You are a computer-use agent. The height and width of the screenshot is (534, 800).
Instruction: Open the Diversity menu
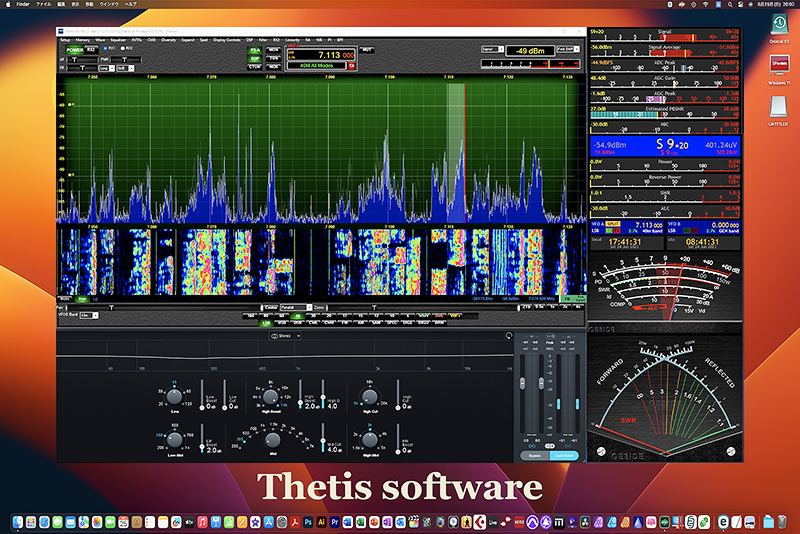point(168,40)
